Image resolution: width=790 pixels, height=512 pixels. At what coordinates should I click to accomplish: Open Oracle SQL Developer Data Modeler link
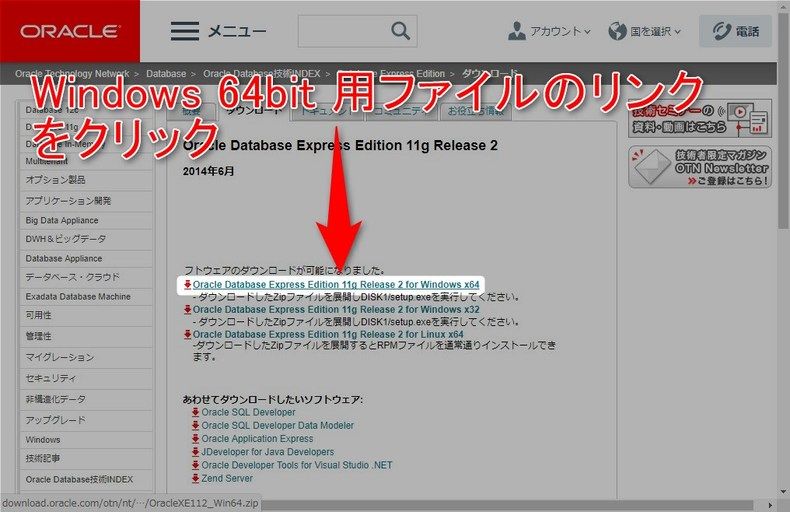(x=278, y=425)
